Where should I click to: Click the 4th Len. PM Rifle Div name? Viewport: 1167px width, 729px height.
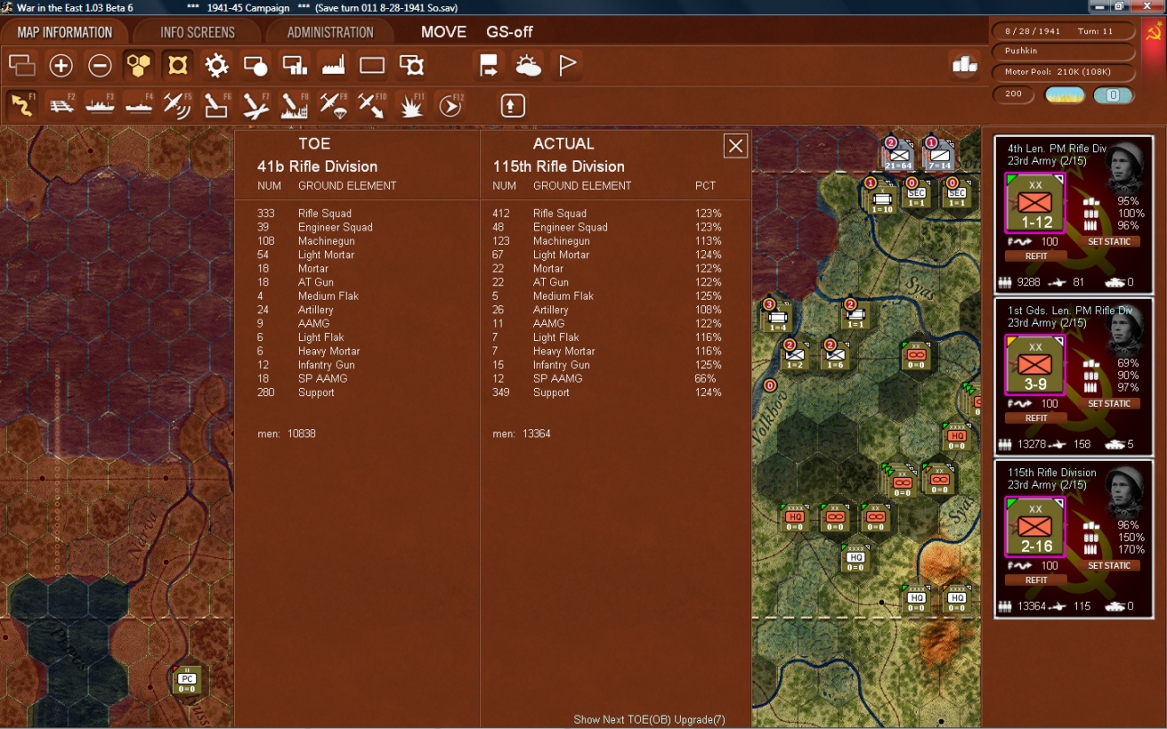pos(1057,148)
